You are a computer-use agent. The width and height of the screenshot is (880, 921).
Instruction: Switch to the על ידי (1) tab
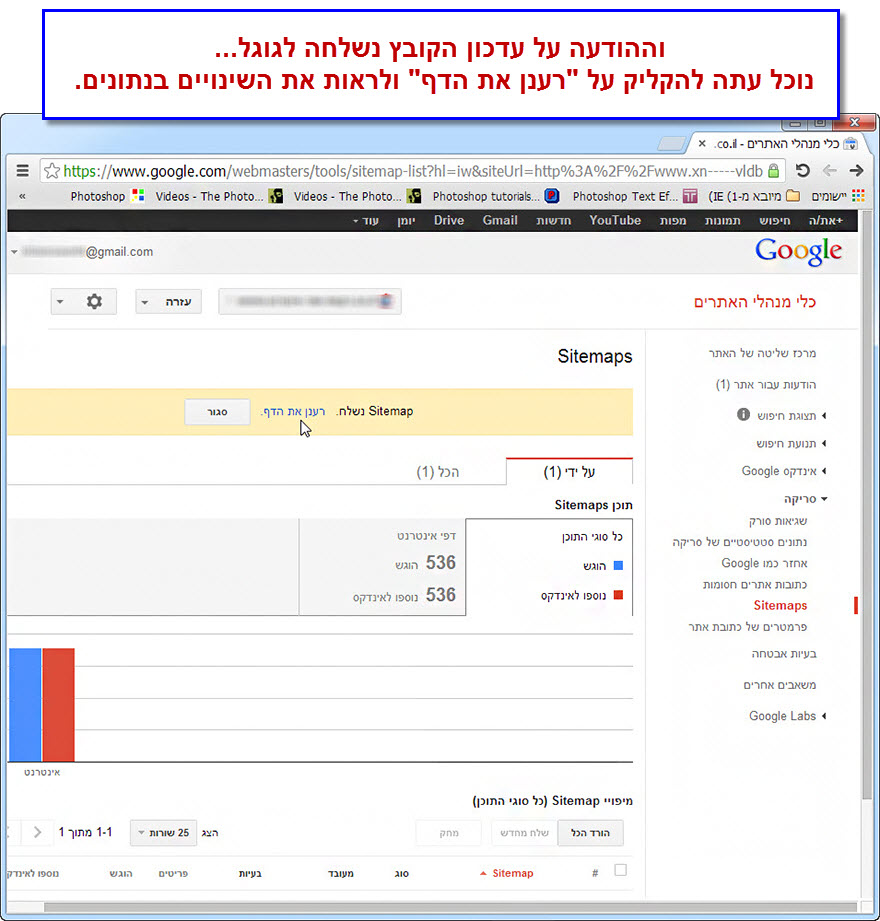click(569, 472)
